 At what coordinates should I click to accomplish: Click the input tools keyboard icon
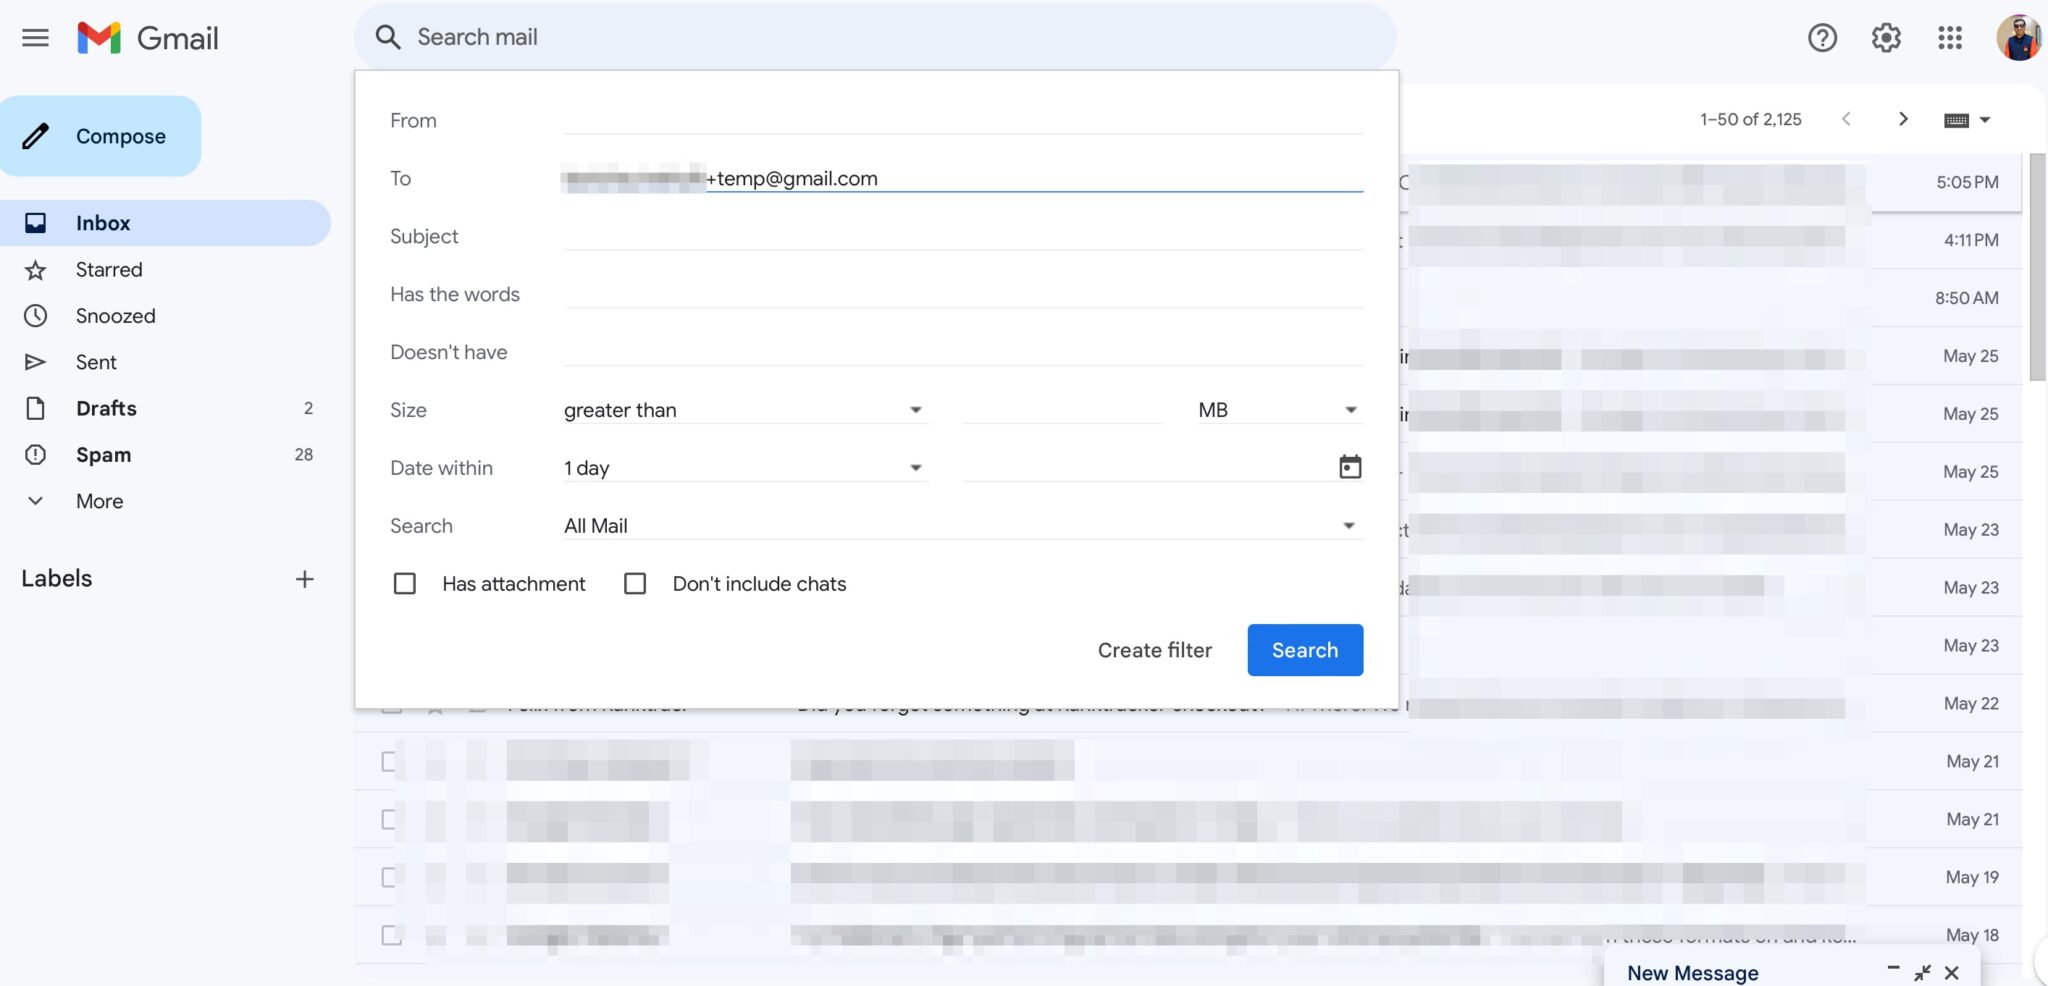1958,118
